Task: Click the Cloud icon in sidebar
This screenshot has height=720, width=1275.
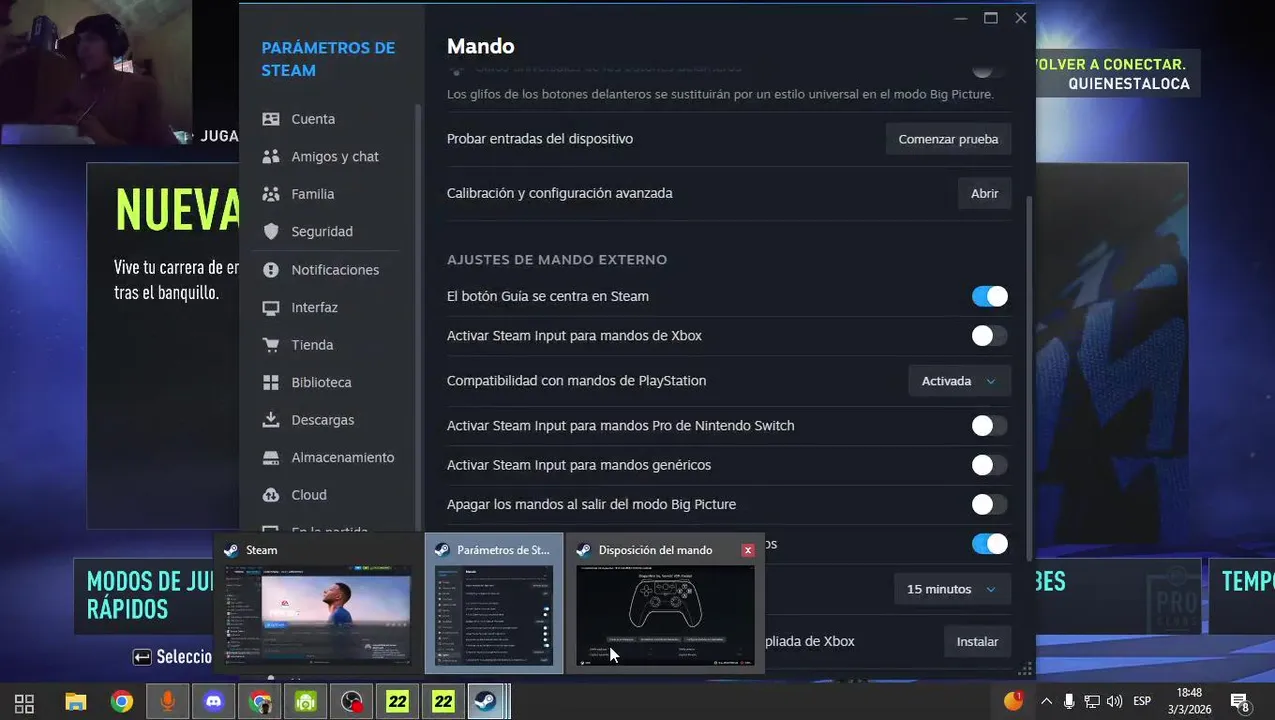Action: [271, 495]
